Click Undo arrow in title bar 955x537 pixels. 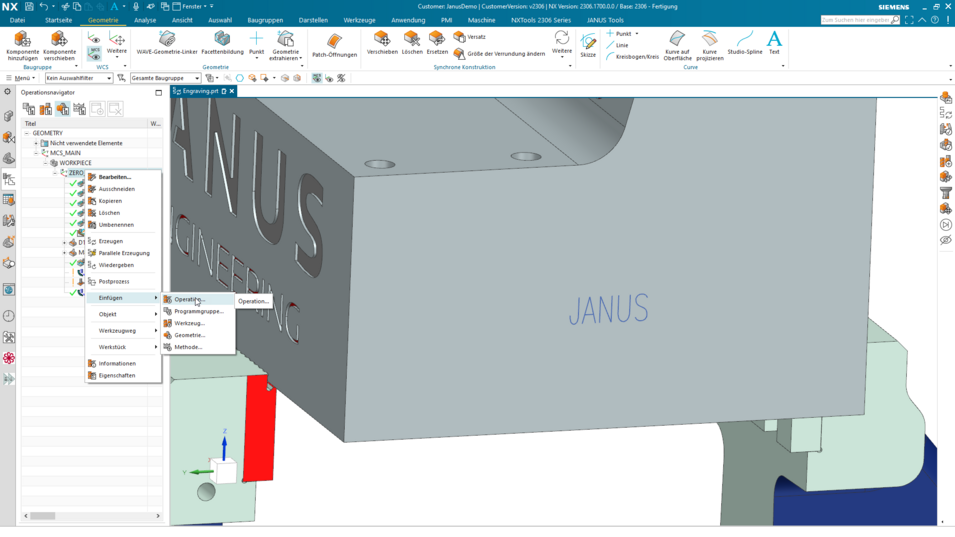(43, 7)
